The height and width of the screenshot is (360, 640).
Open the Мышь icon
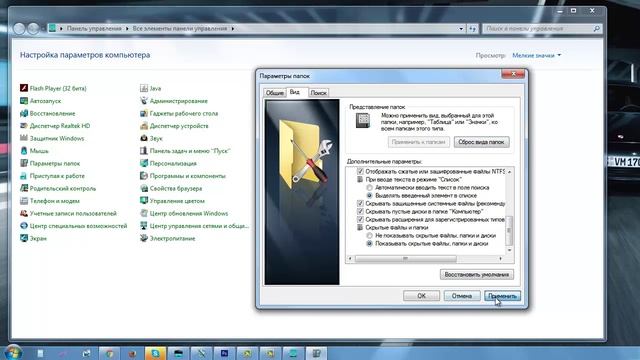pyautogui.click(x=24, y=151)
